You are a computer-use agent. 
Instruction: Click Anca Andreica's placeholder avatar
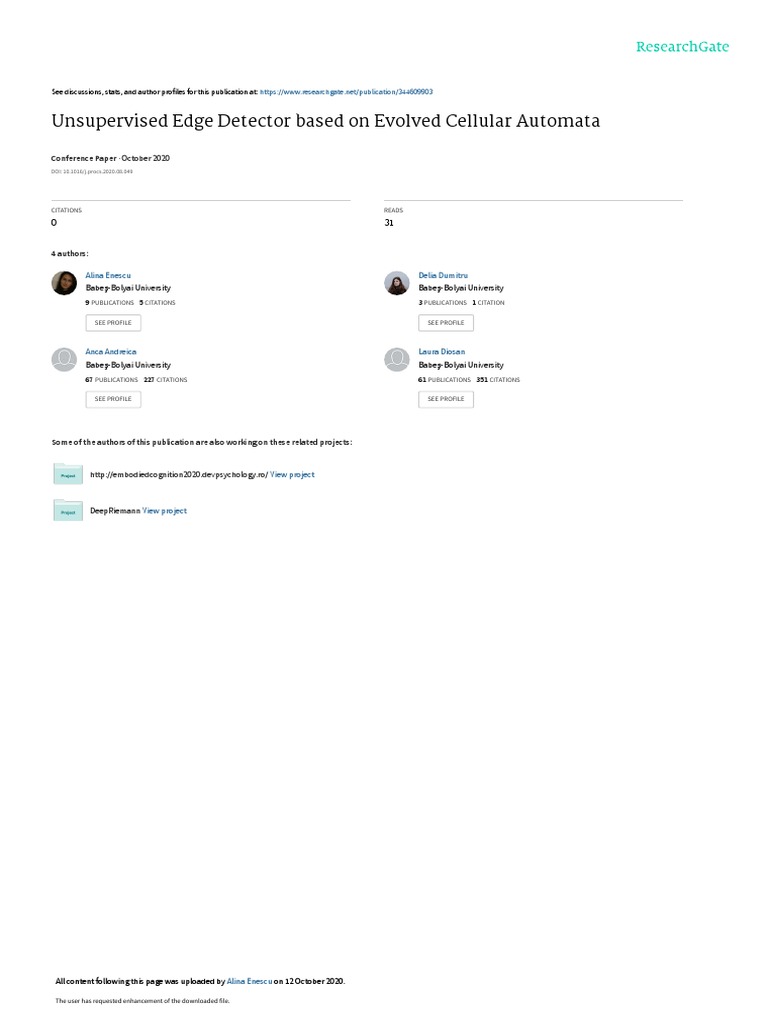coord(64,359)
